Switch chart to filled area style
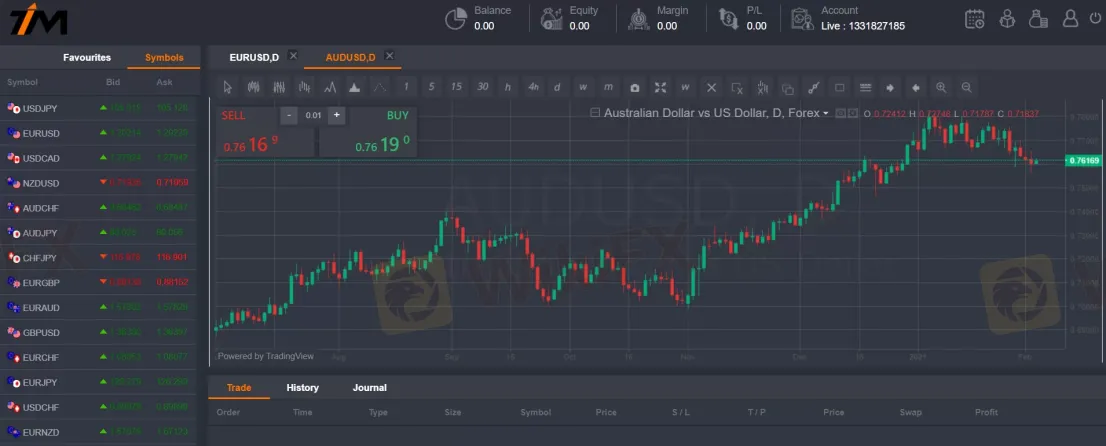The image size is (1106, 446). 354,88
